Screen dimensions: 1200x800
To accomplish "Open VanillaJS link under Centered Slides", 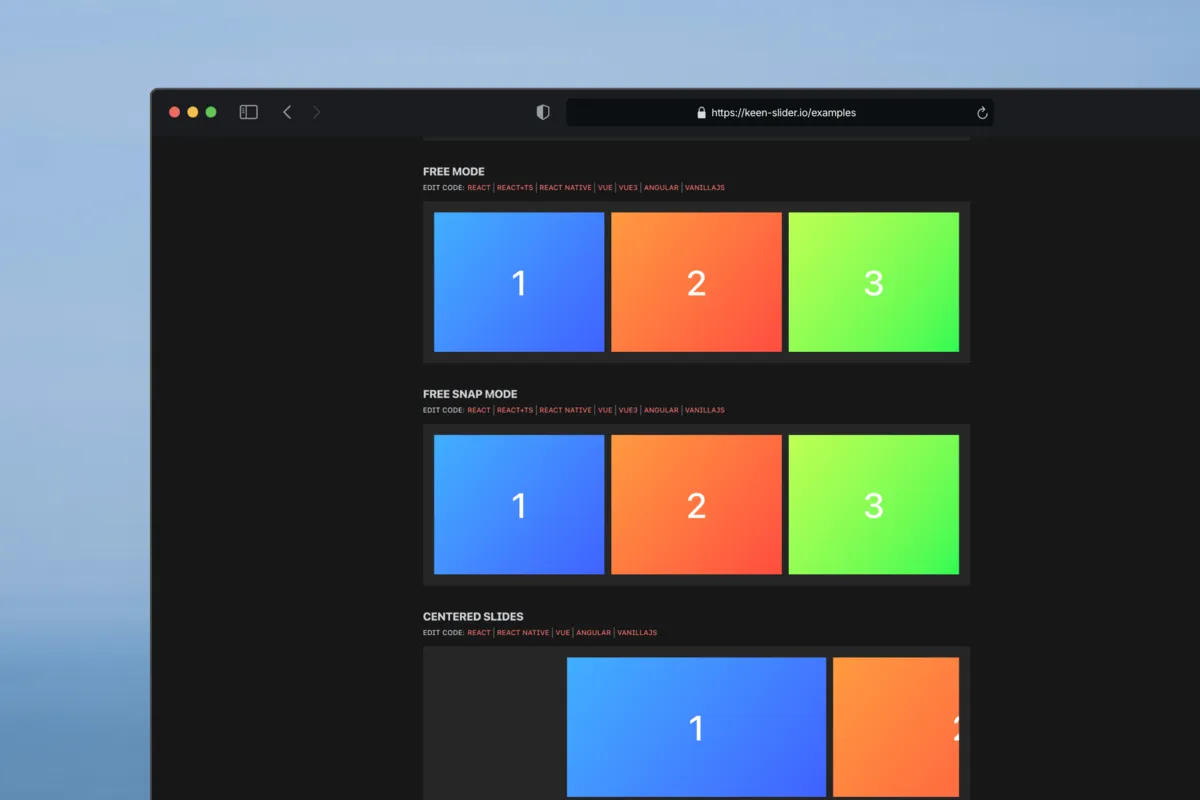I will [637, 633].
